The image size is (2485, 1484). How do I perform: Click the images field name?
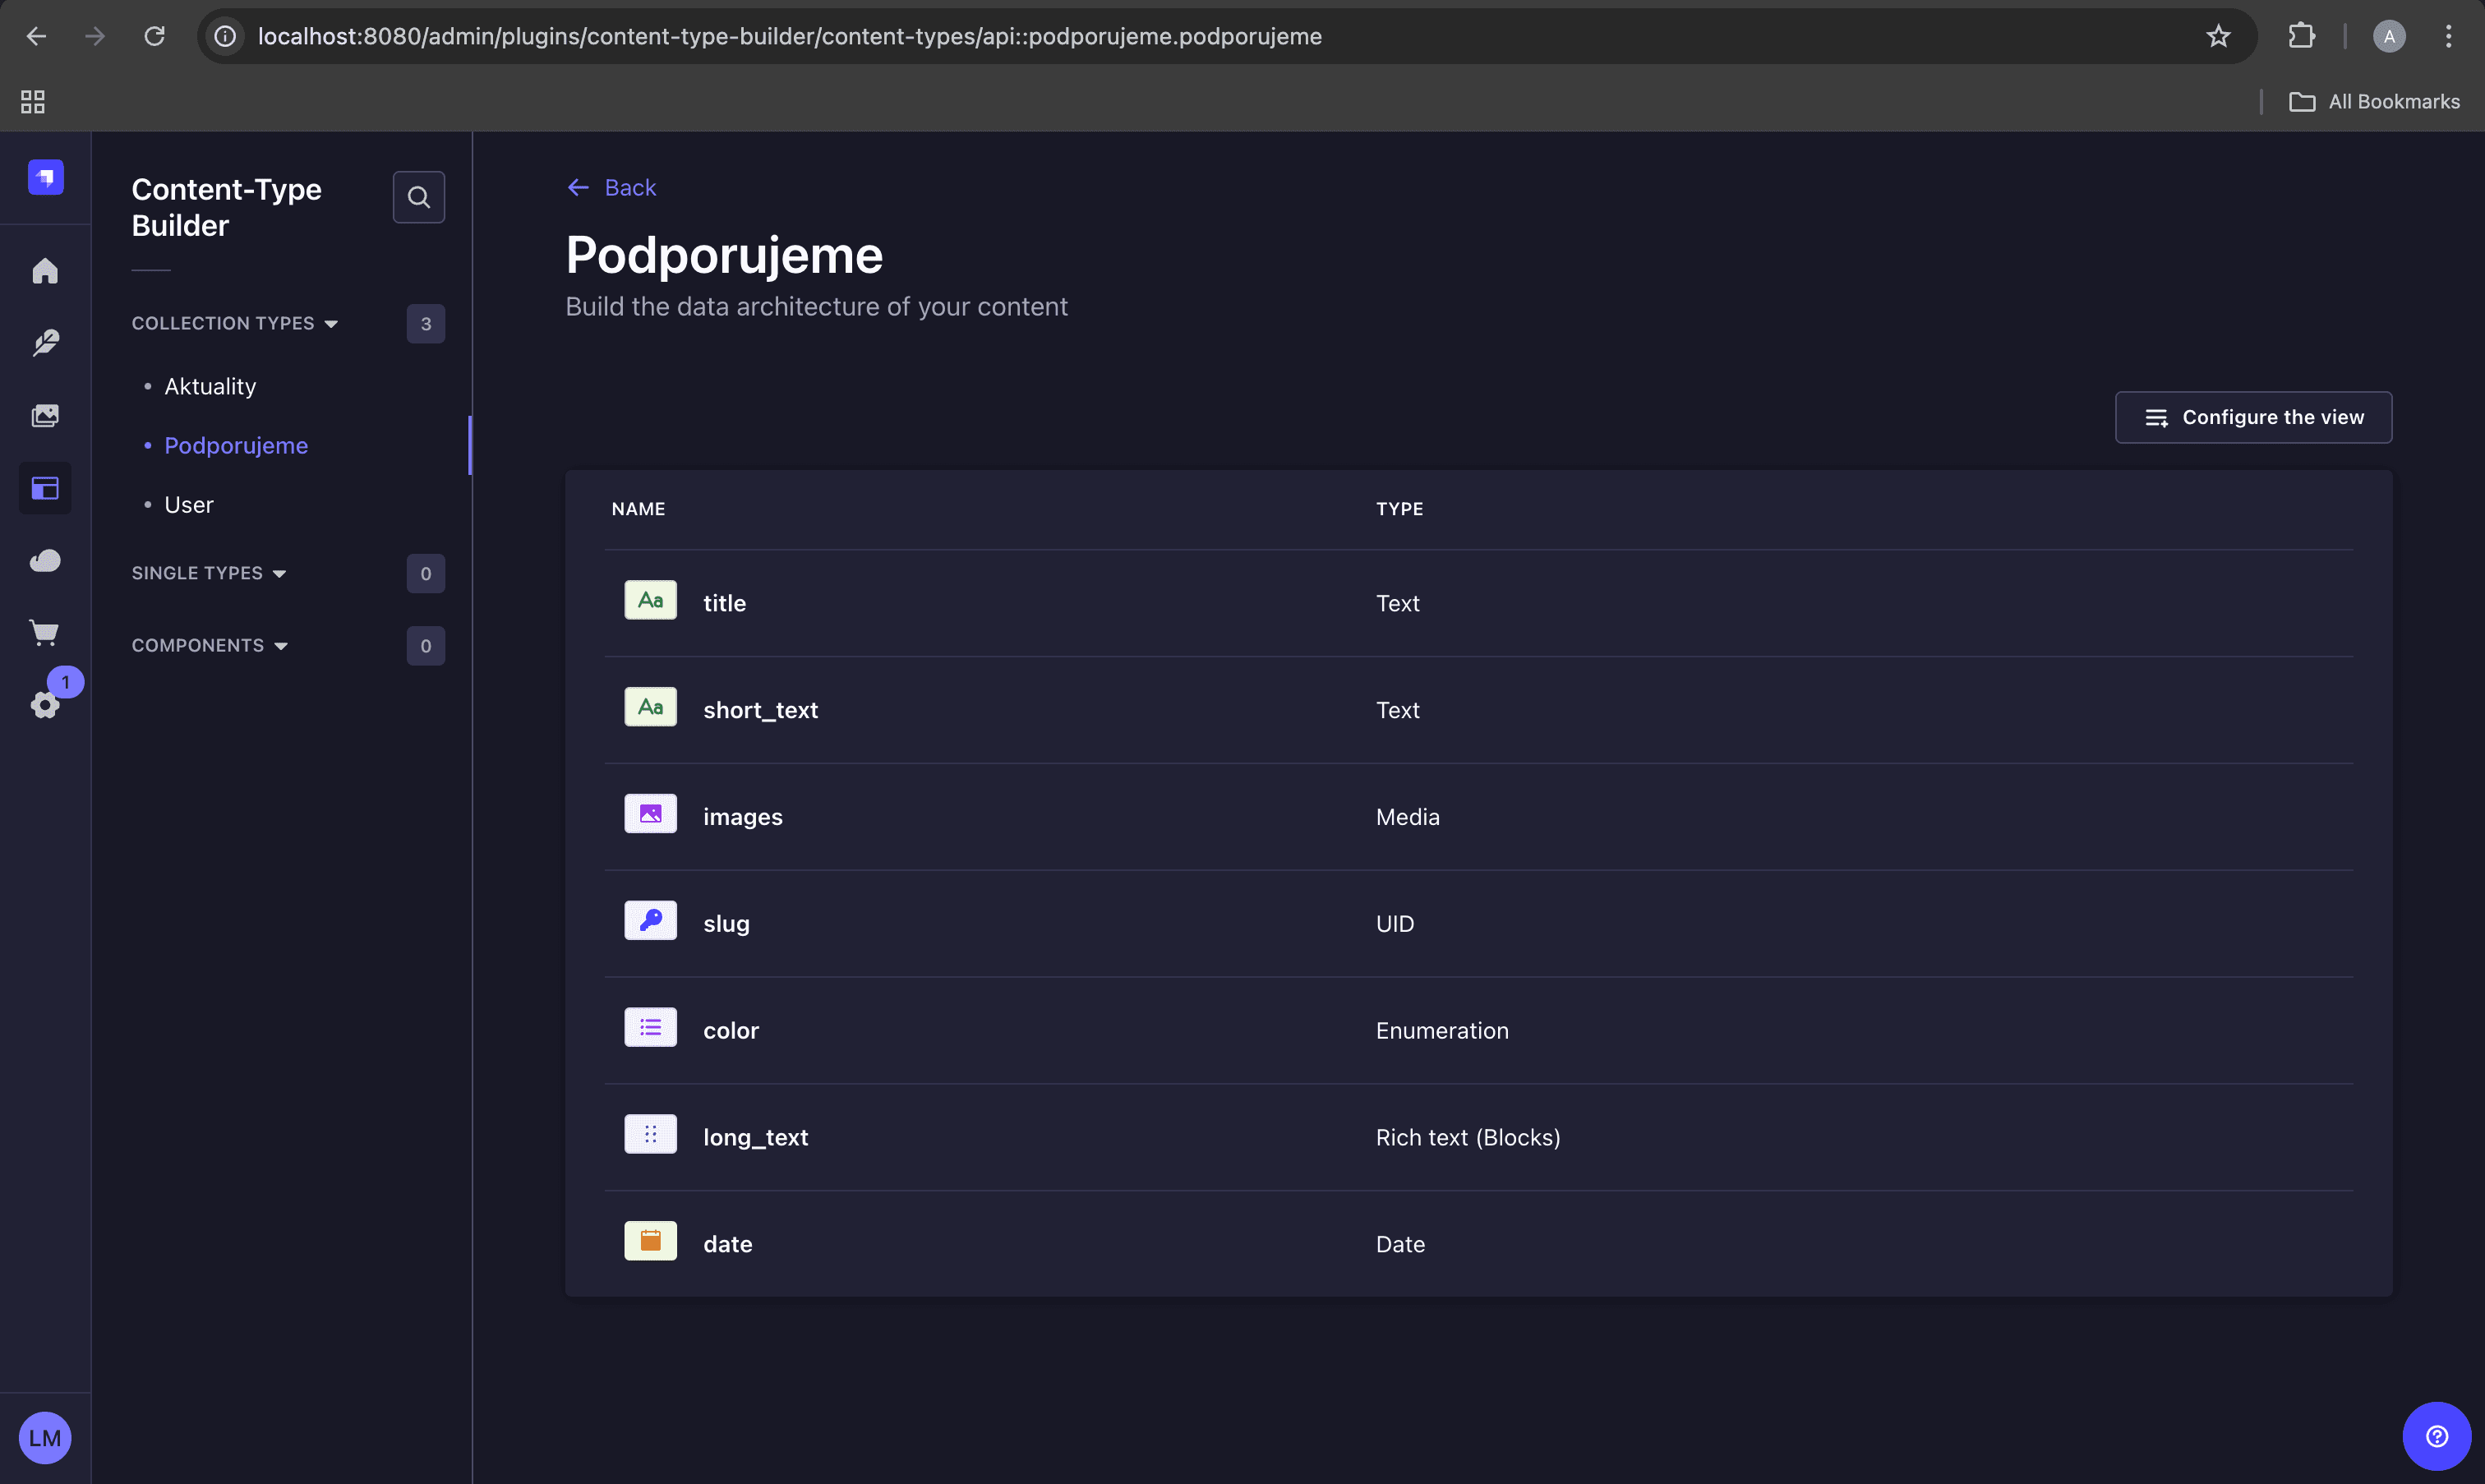coord(742,816)
